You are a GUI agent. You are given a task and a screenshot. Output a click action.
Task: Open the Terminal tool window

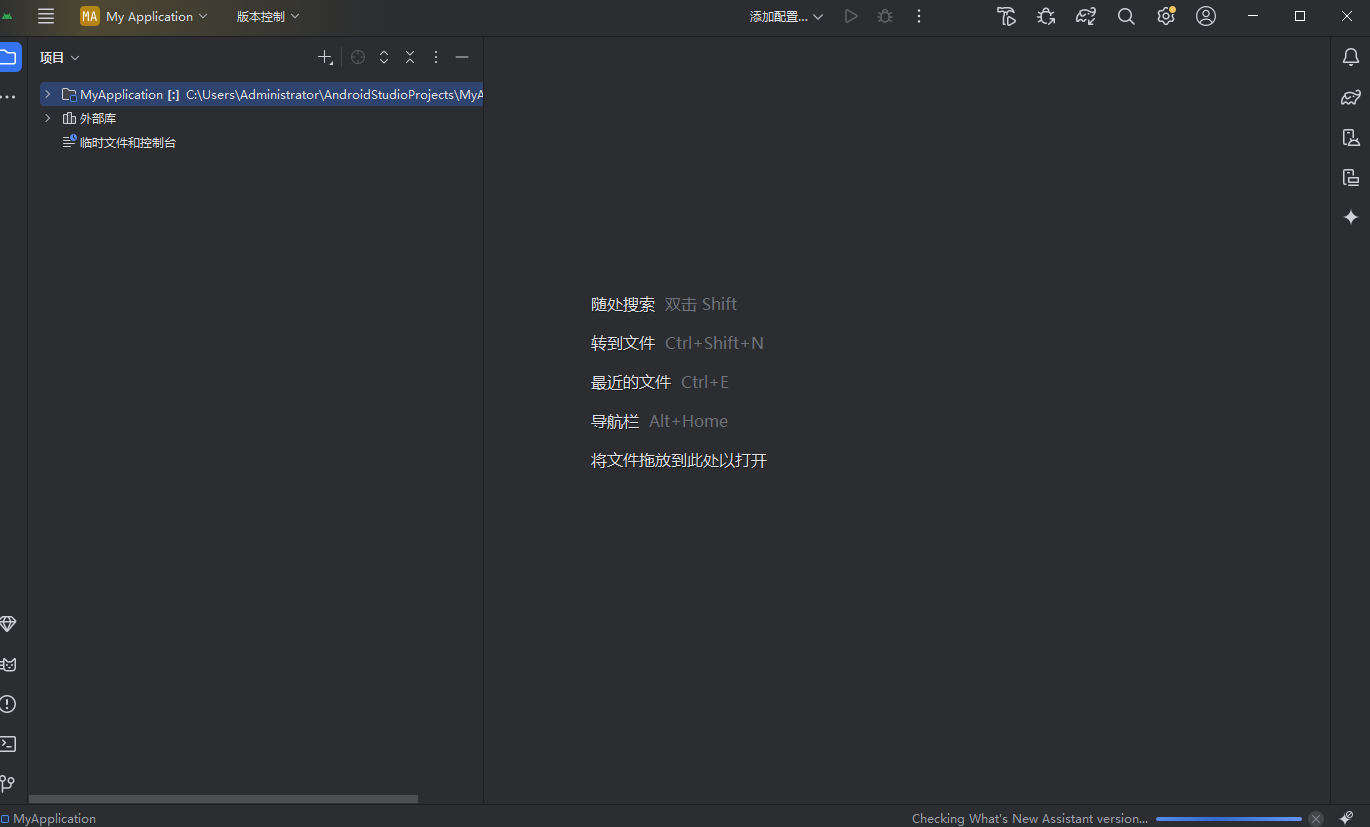pos(8,744)
